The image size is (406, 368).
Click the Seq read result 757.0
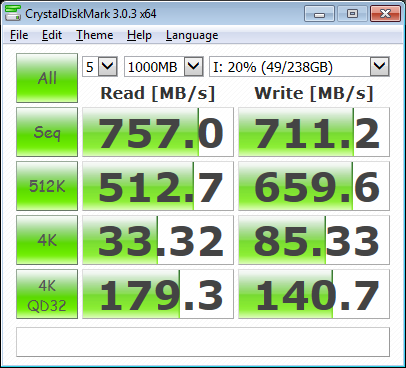point(158,132)
